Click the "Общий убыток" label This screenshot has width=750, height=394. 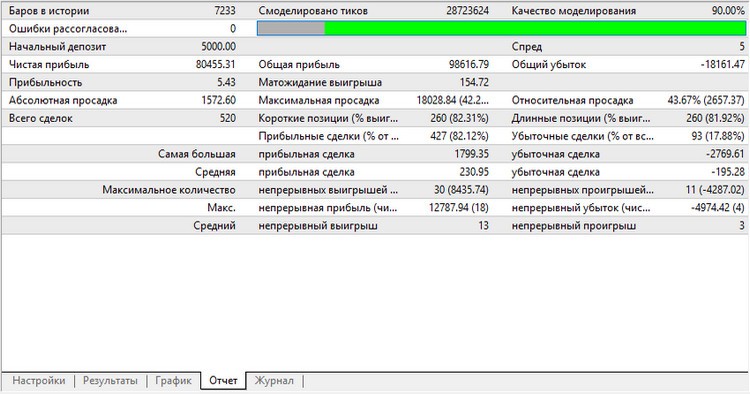549,65
